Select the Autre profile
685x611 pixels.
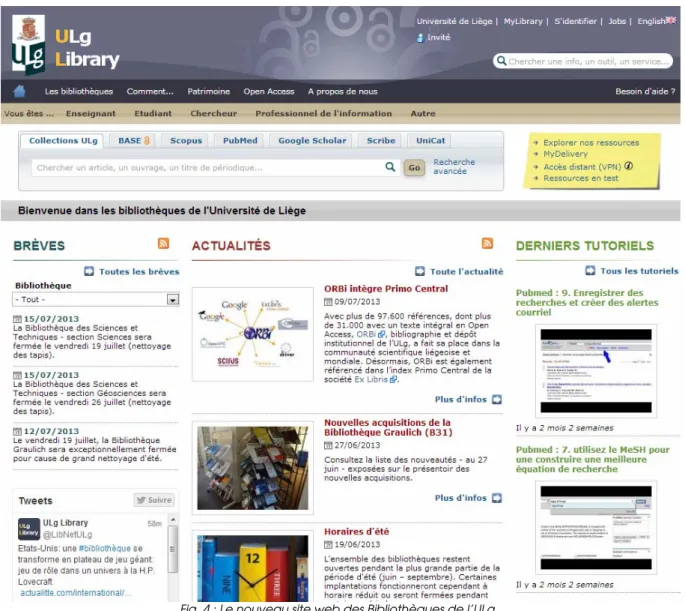click(x=423, y=114)
